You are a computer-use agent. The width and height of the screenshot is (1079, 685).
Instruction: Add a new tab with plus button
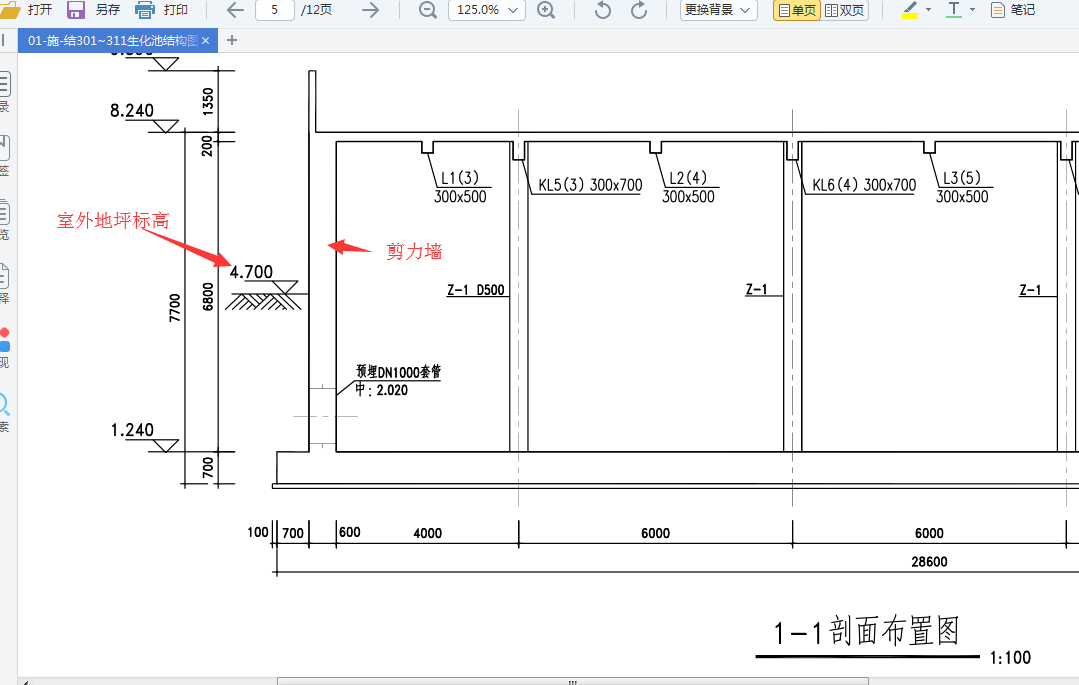point(232,41)
